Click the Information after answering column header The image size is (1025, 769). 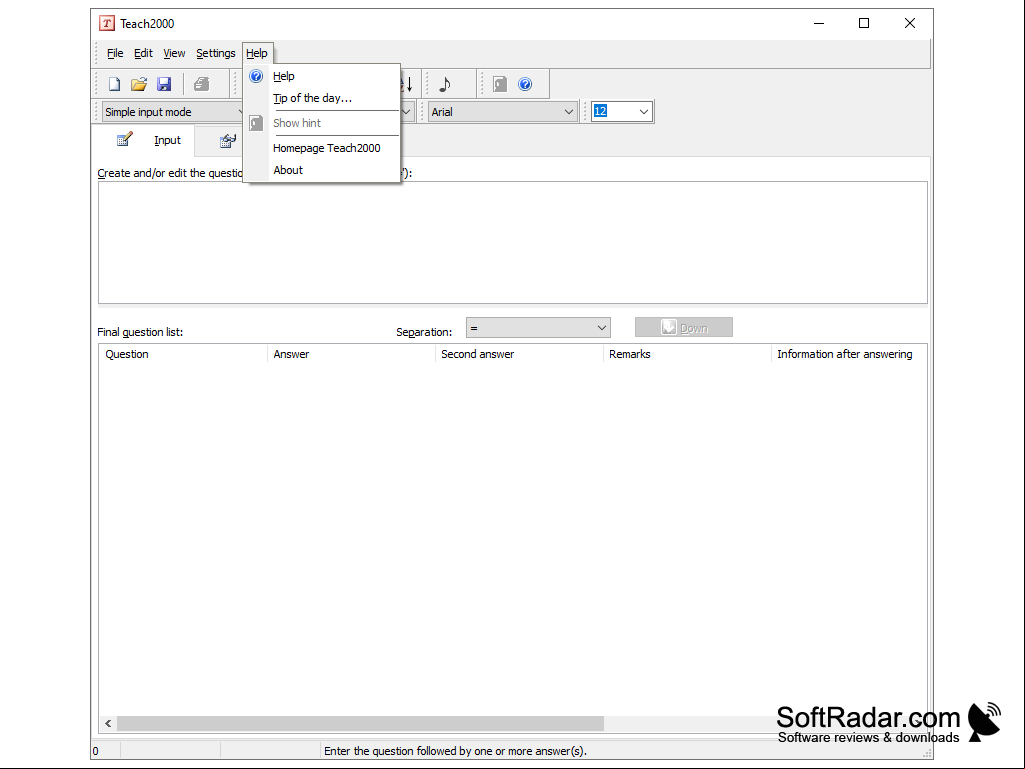(x=849, y=354)
